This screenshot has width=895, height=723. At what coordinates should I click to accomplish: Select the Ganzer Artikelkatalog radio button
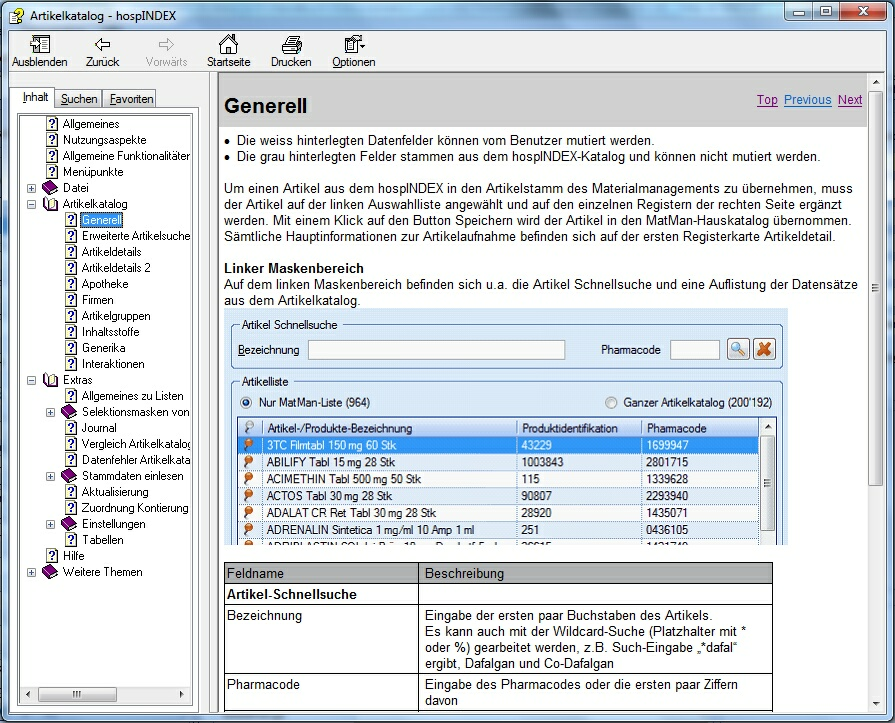click(x=612, y=403)
